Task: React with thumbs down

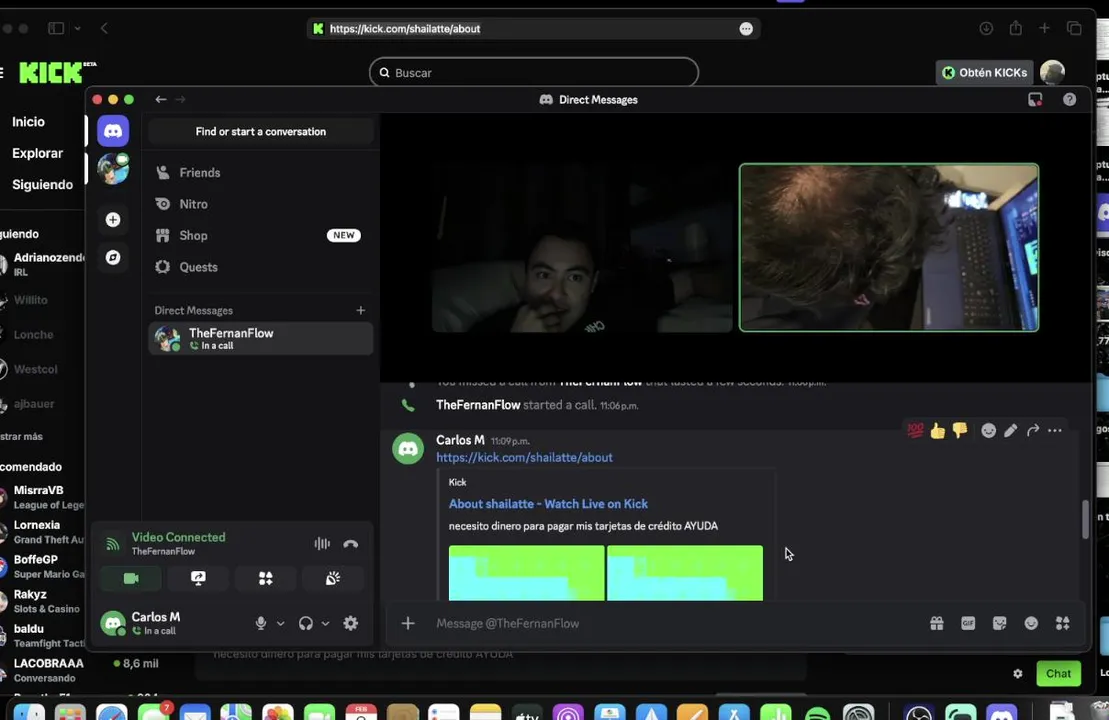Action: coord(960,430)
